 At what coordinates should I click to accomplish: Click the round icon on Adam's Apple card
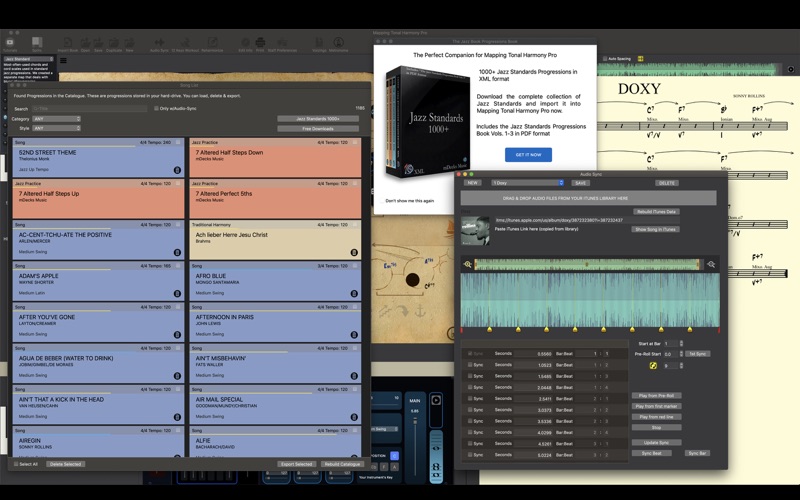coord(177,293)
